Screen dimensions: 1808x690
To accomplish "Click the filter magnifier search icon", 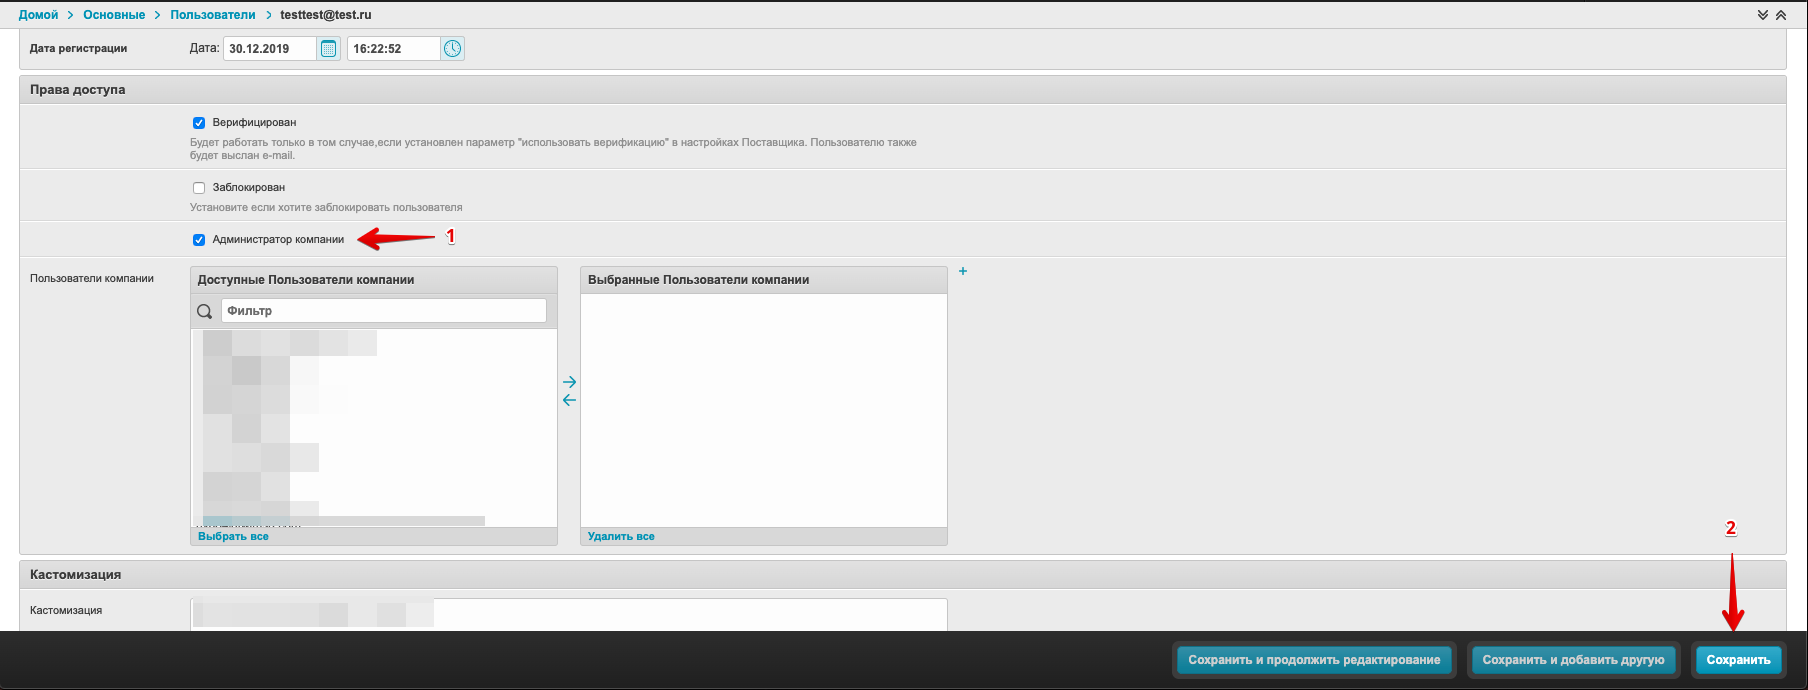I will click(205, 311).
